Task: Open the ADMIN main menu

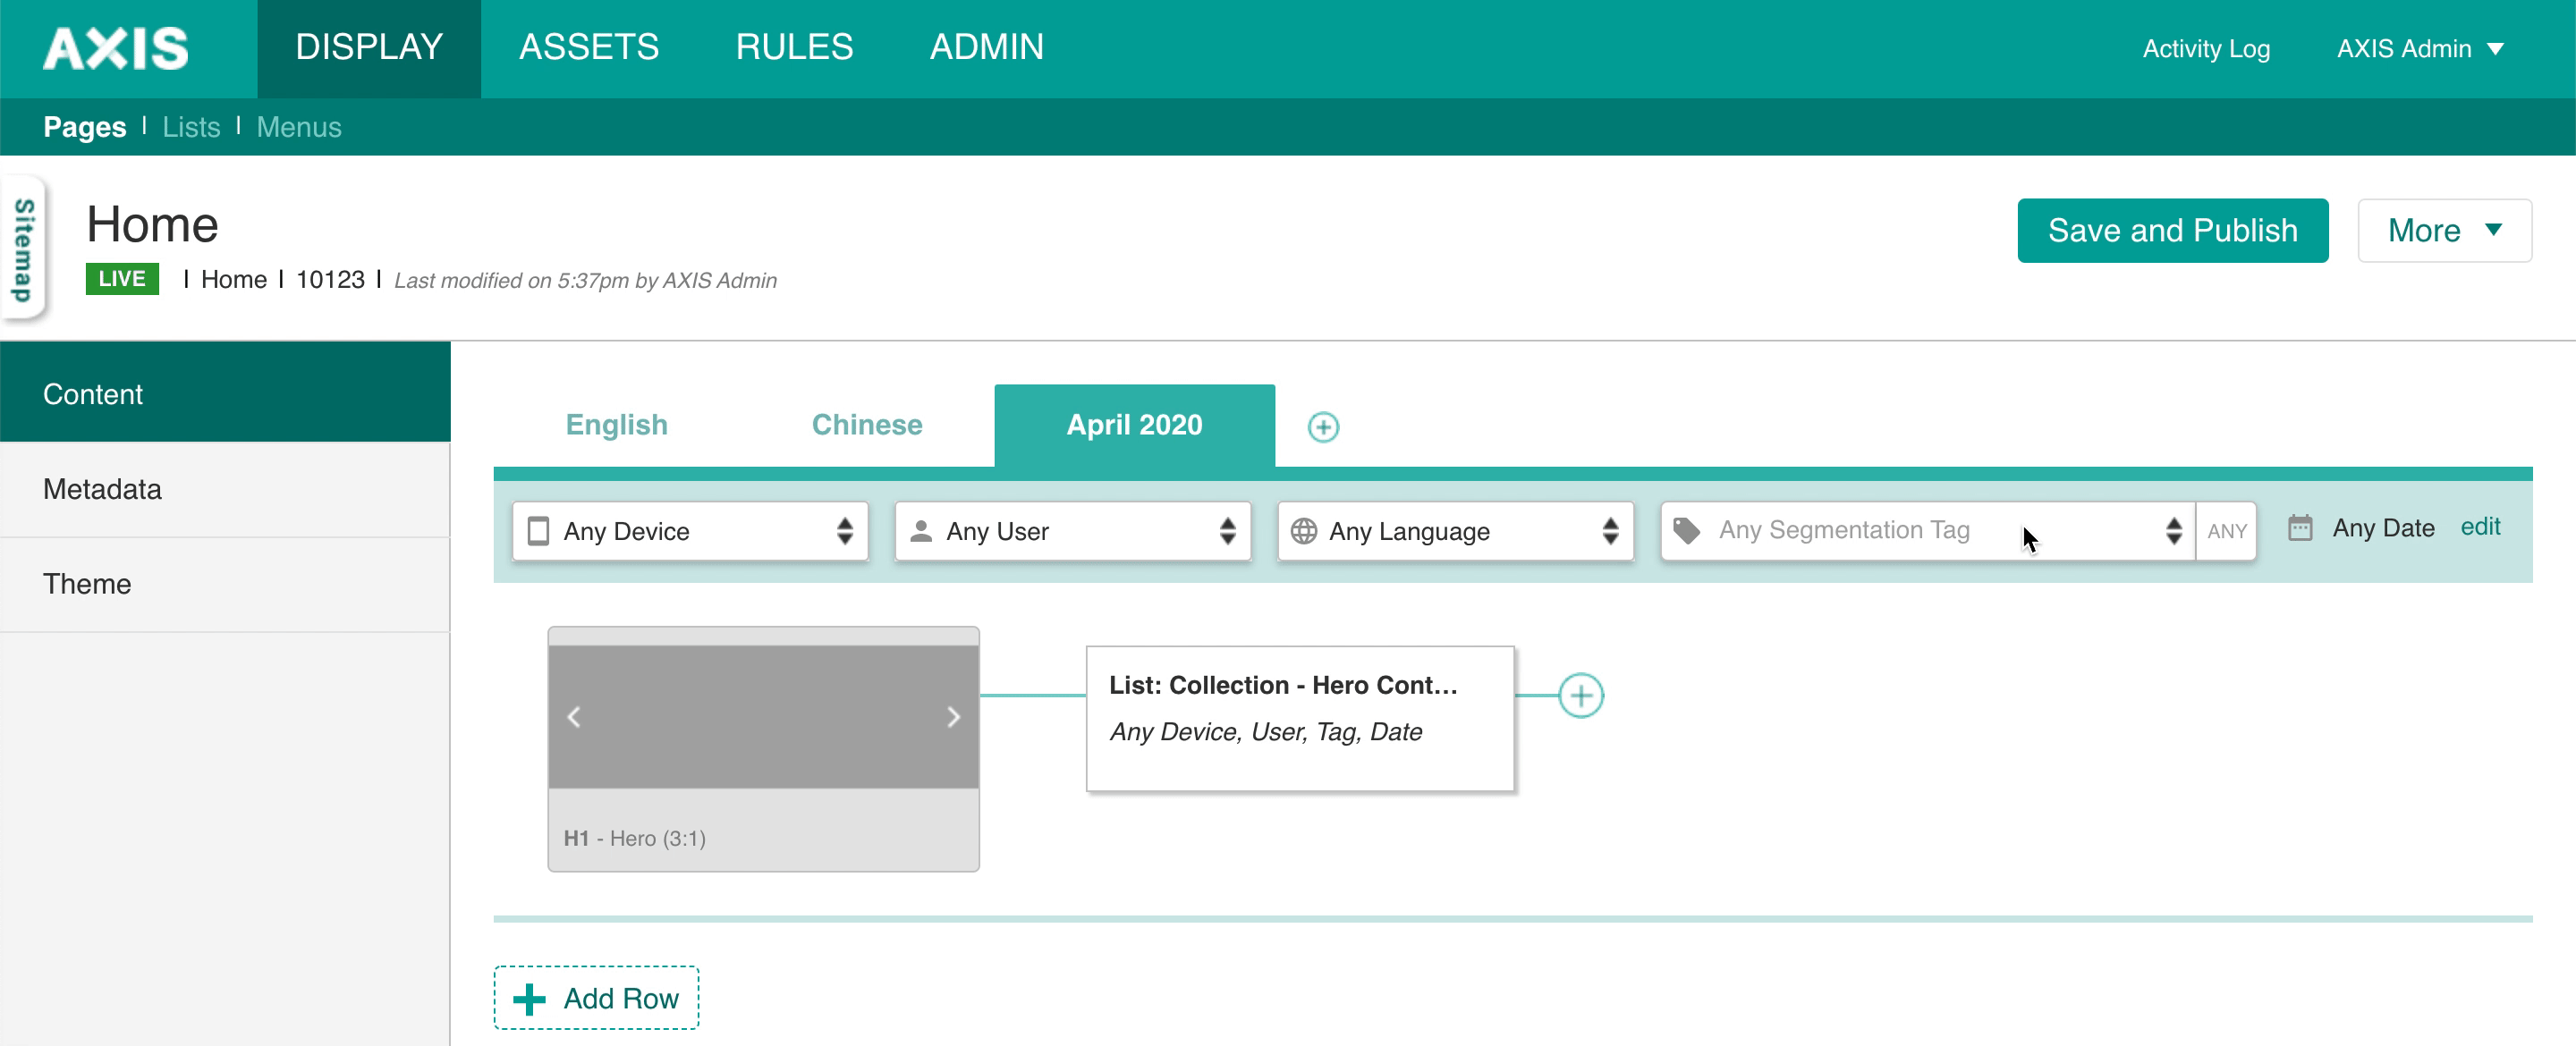Action: pyautogui.click(x=986, y=48)
